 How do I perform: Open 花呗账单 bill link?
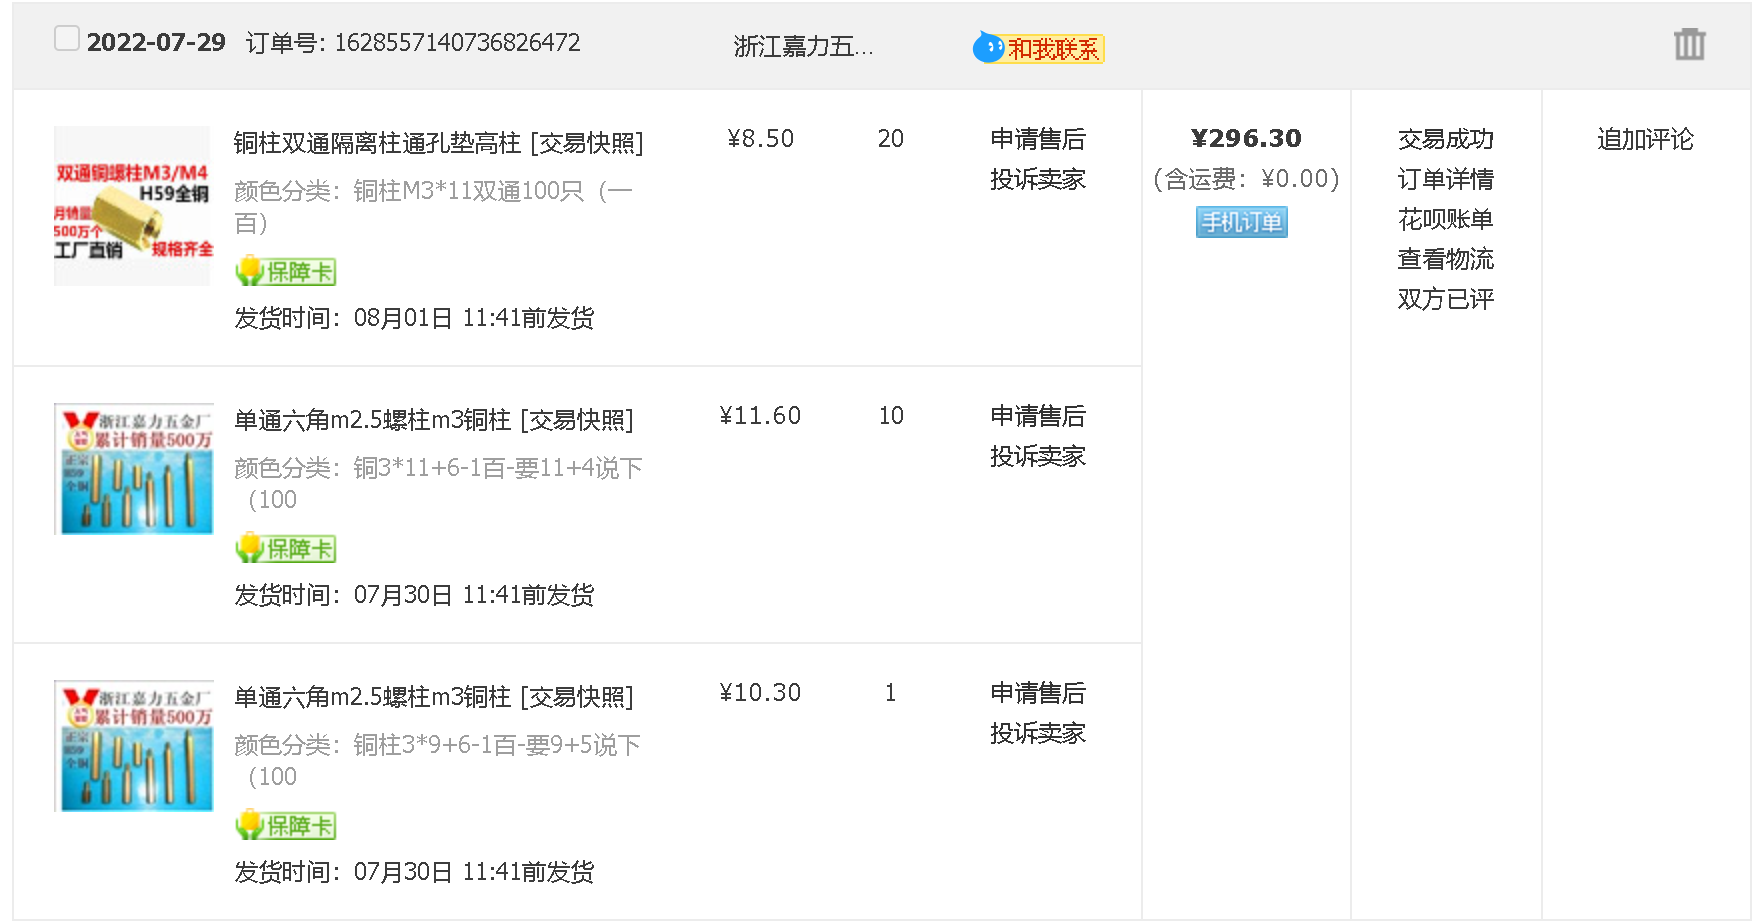[1445, 219]
